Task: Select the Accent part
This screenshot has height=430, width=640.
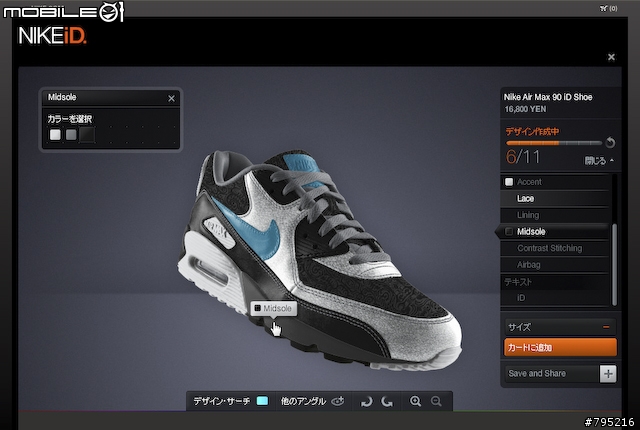Action: (x=555, y=182)
